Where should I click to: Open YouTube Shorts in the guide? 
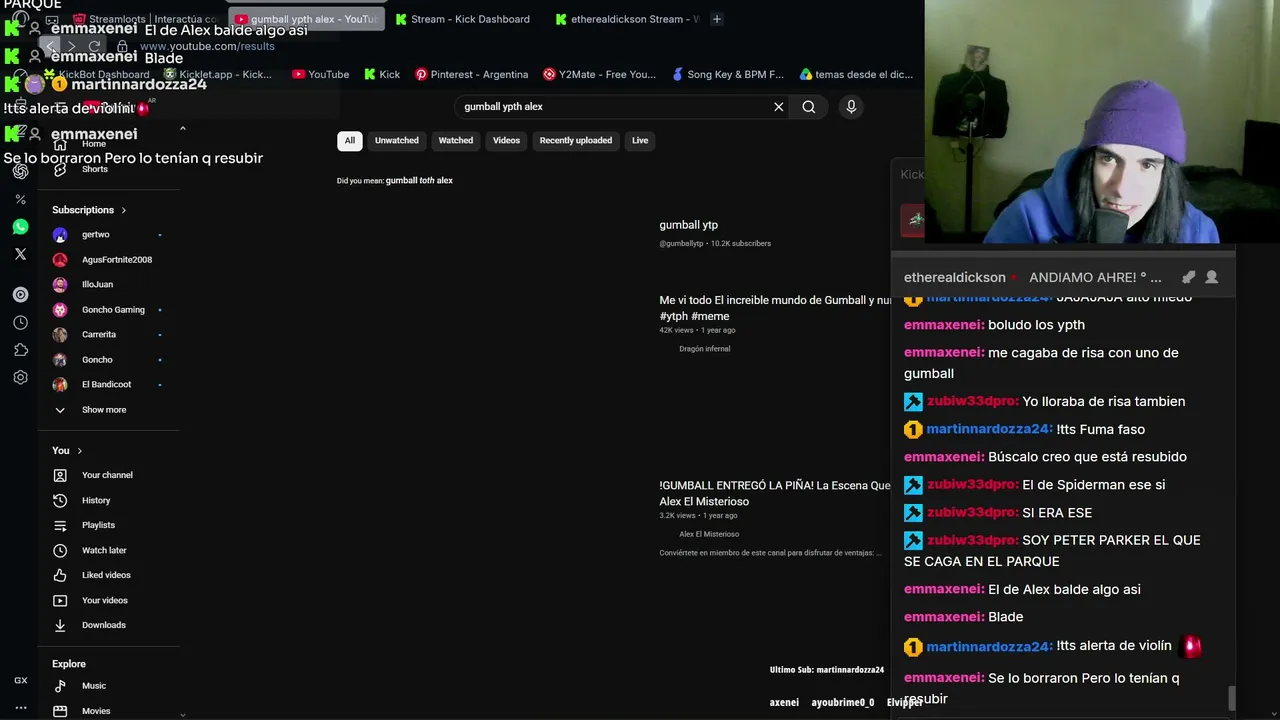pos(94,169)
